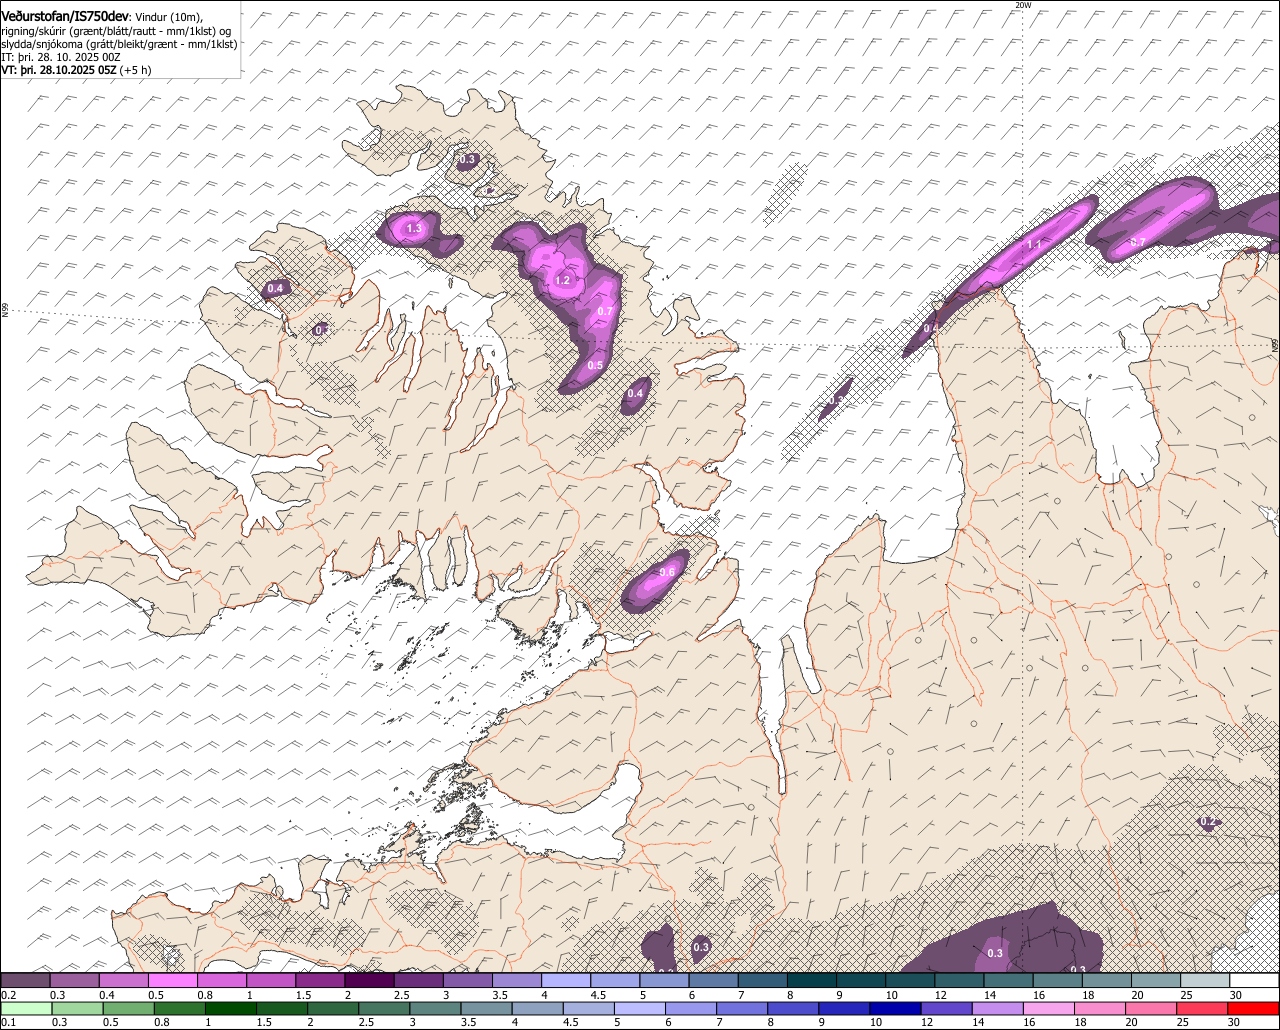Select white upper legend swatch starting at 30
The image size is (1280, 1030).
[1255, 981]
